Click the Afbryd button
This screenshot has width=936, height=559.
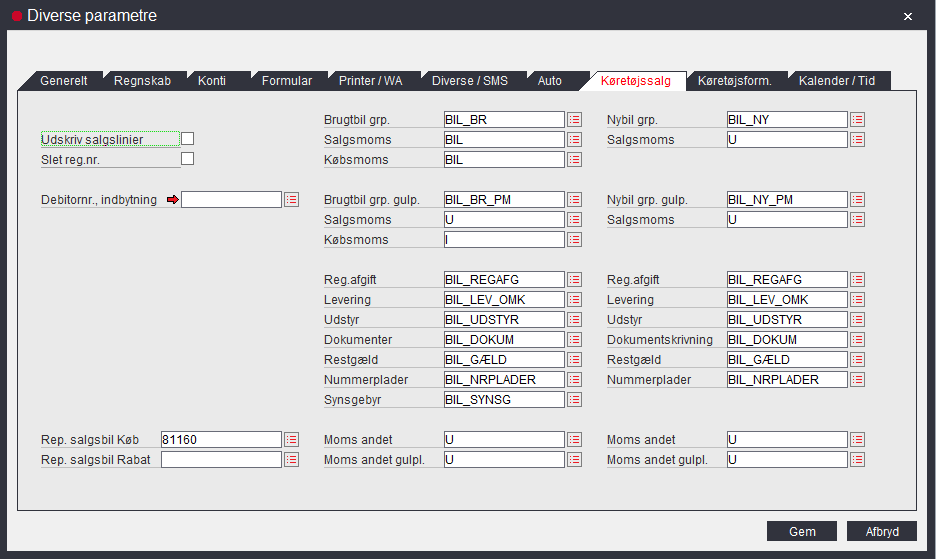pos(881,532)
